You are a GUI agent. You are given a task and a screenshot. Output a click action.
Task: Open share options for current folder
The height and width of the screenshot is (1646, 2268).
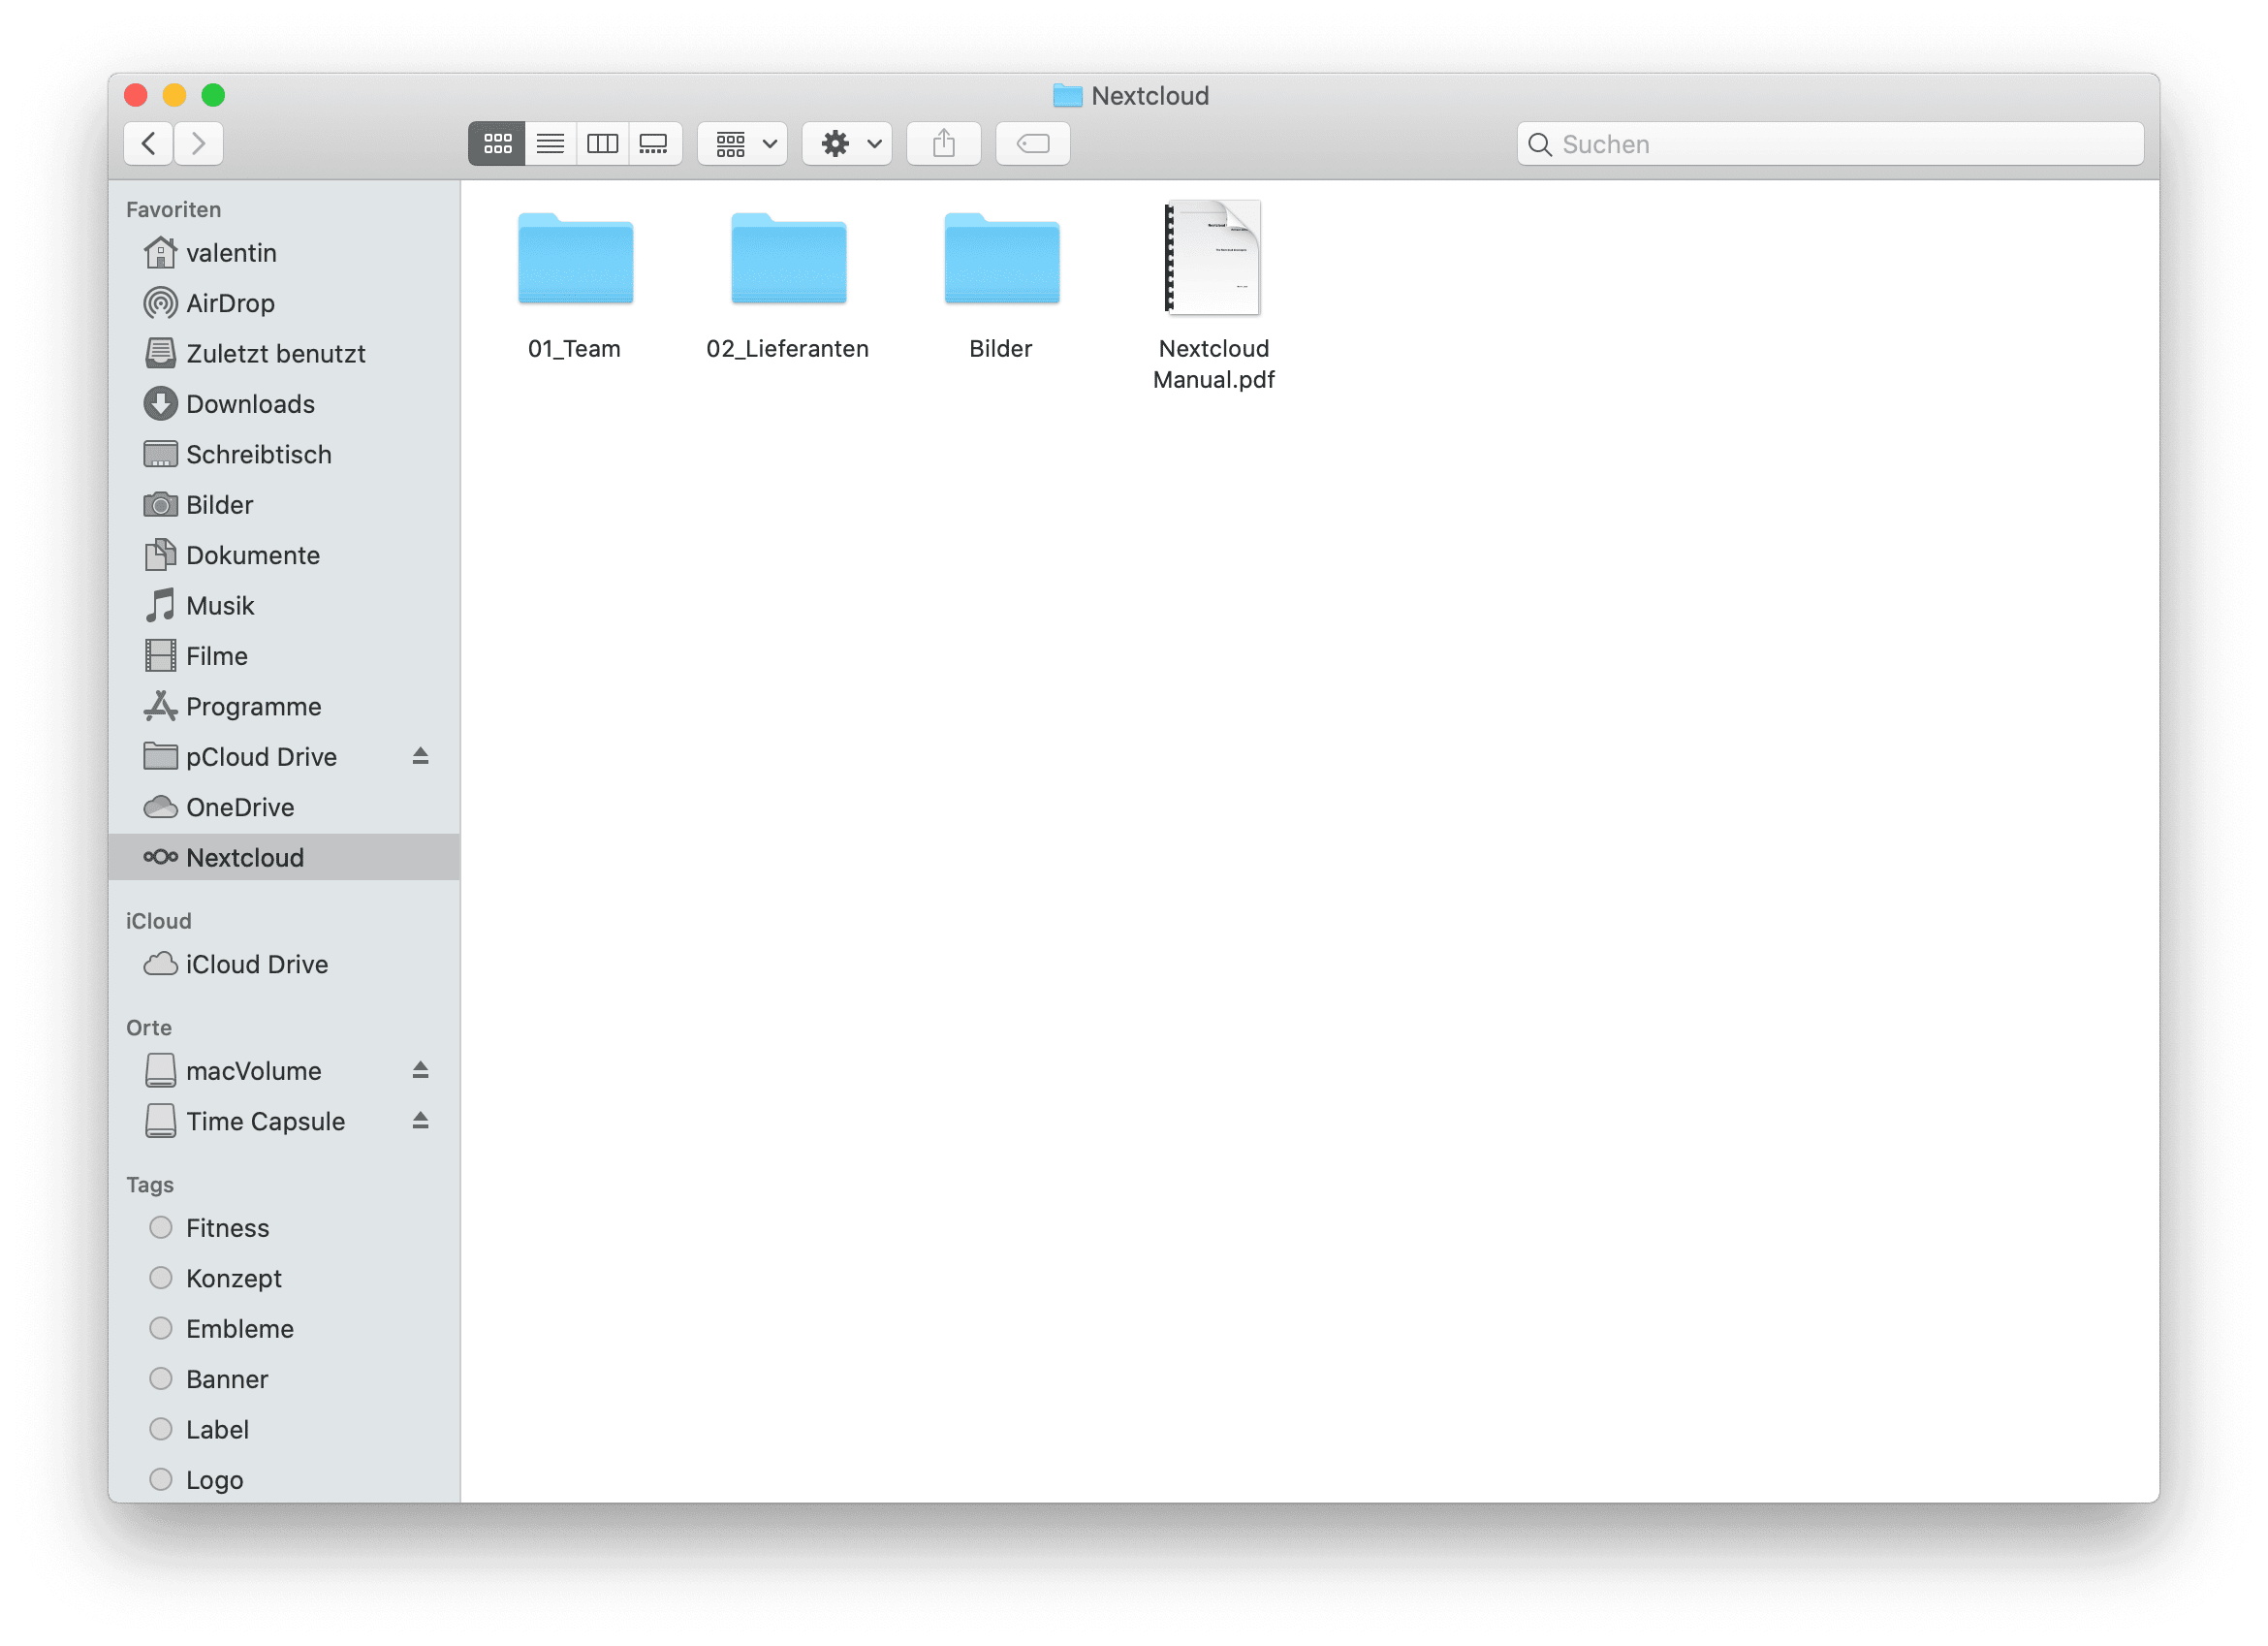tap(946, 144)
